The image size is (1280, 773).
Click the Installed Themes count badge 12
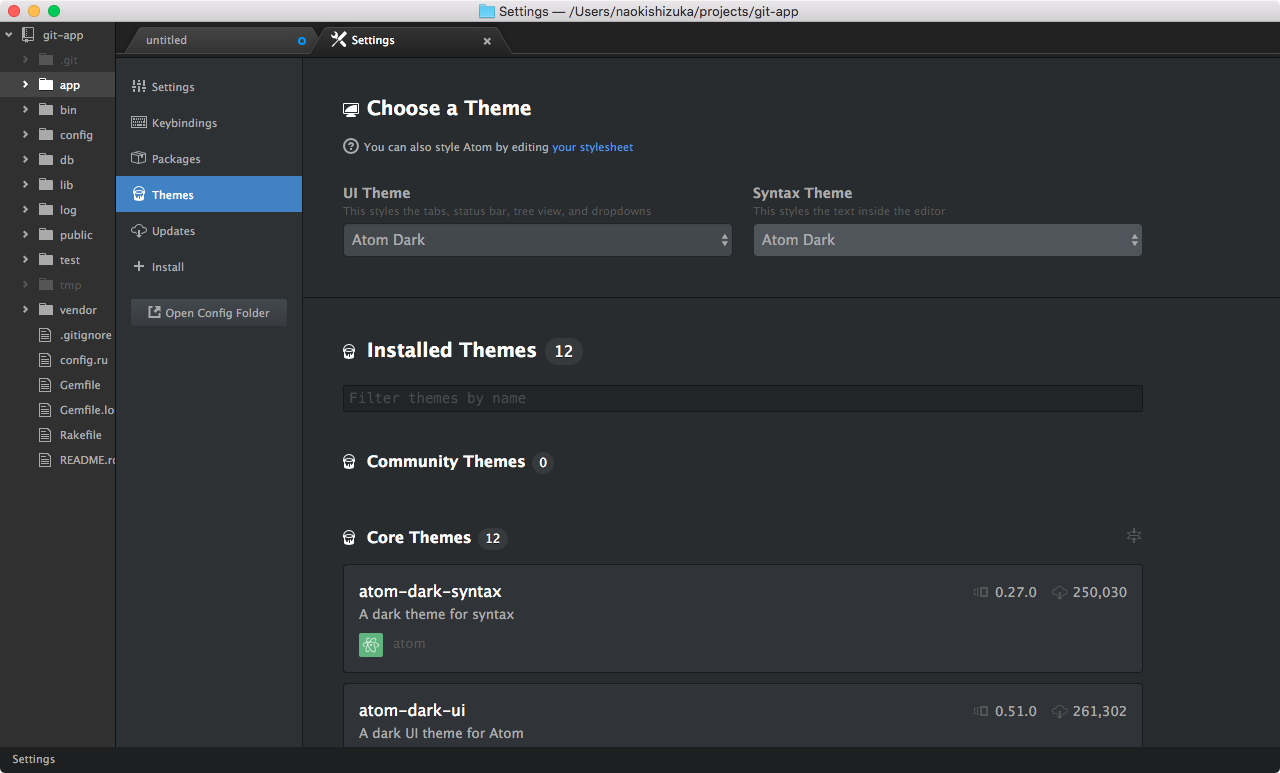[x=564, y=351]
